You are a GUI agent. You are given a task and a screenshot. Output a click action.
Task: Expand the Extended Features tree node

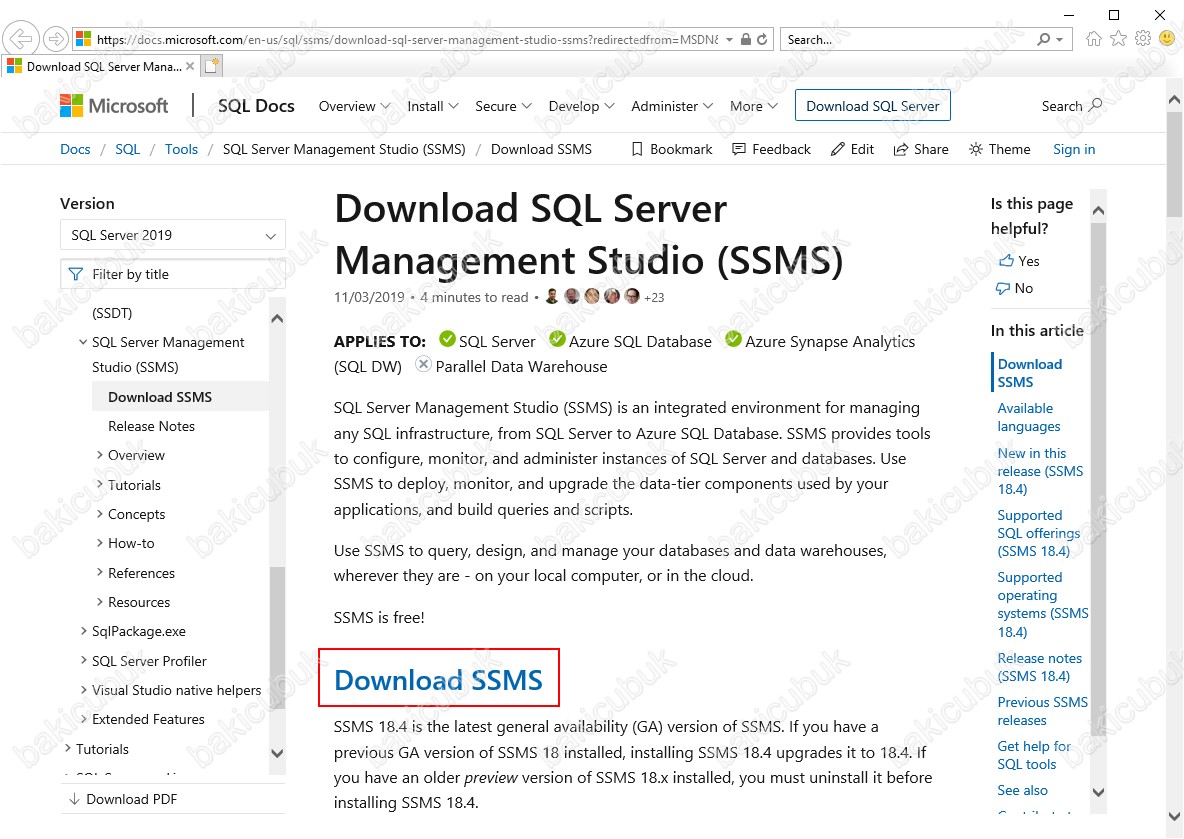pos(83,719)
